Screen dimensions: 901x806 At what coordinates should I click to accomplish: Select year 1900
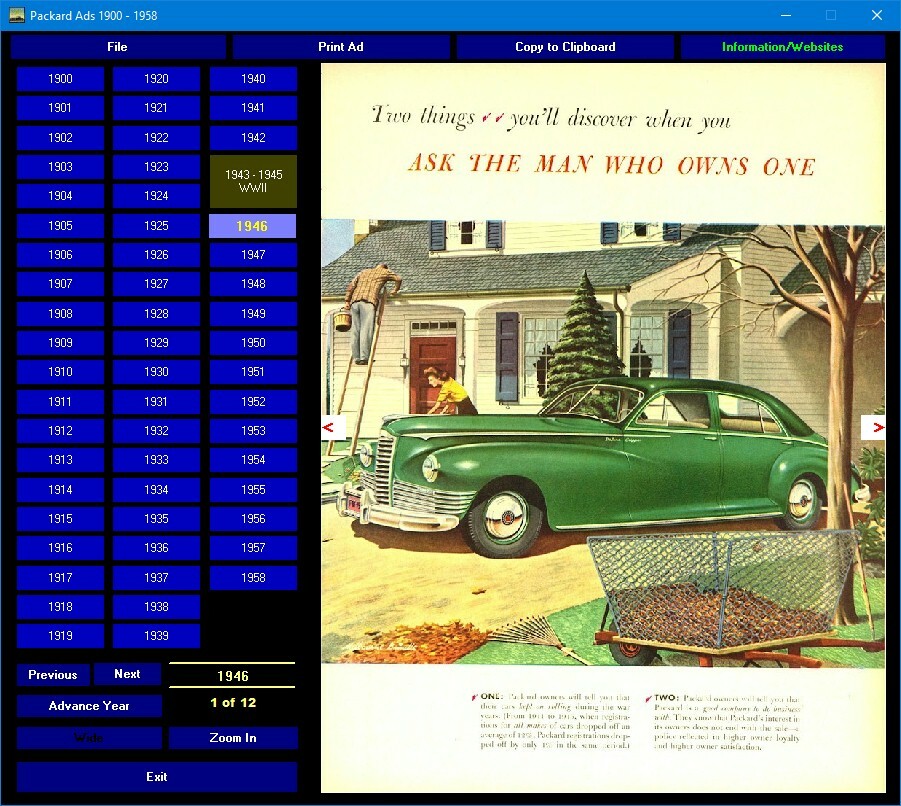pos(60,79)
